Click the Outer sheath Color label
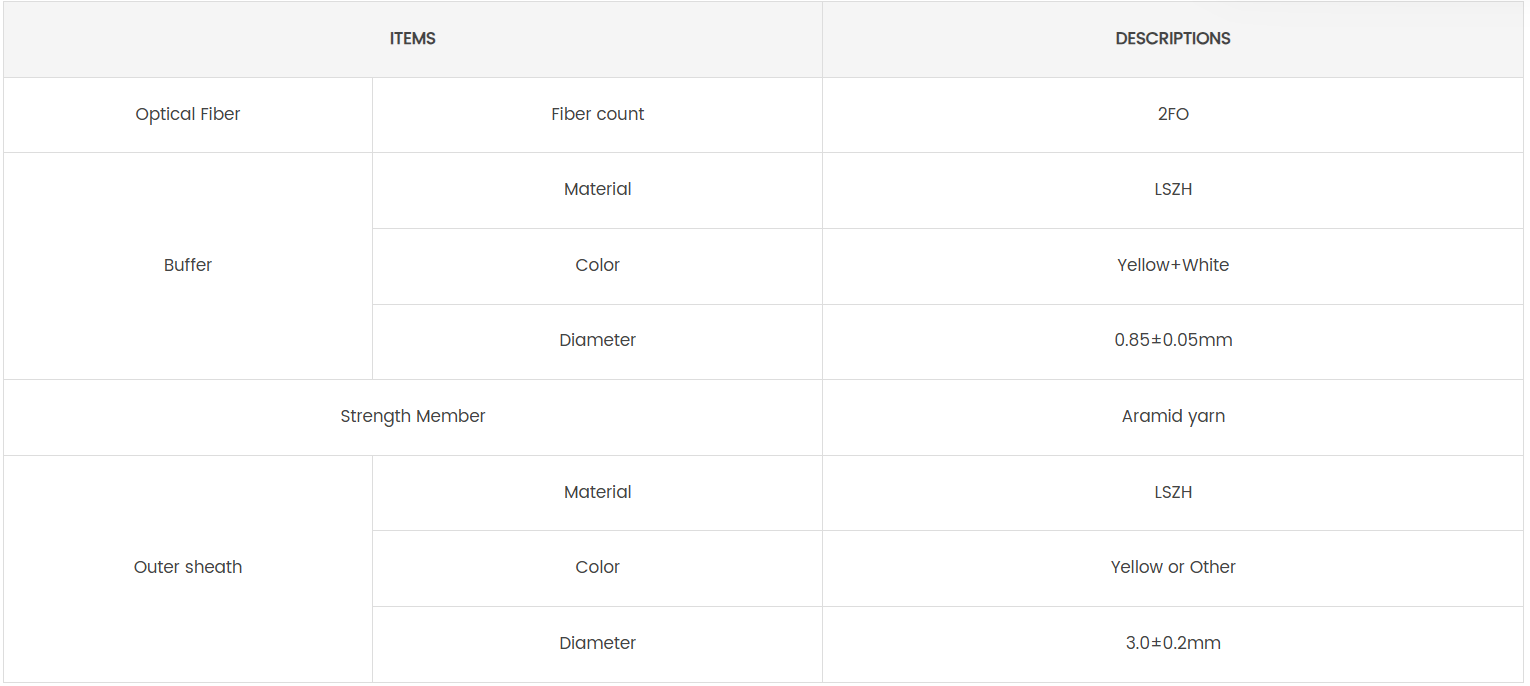1530x686 pixels. click(597, 567)
